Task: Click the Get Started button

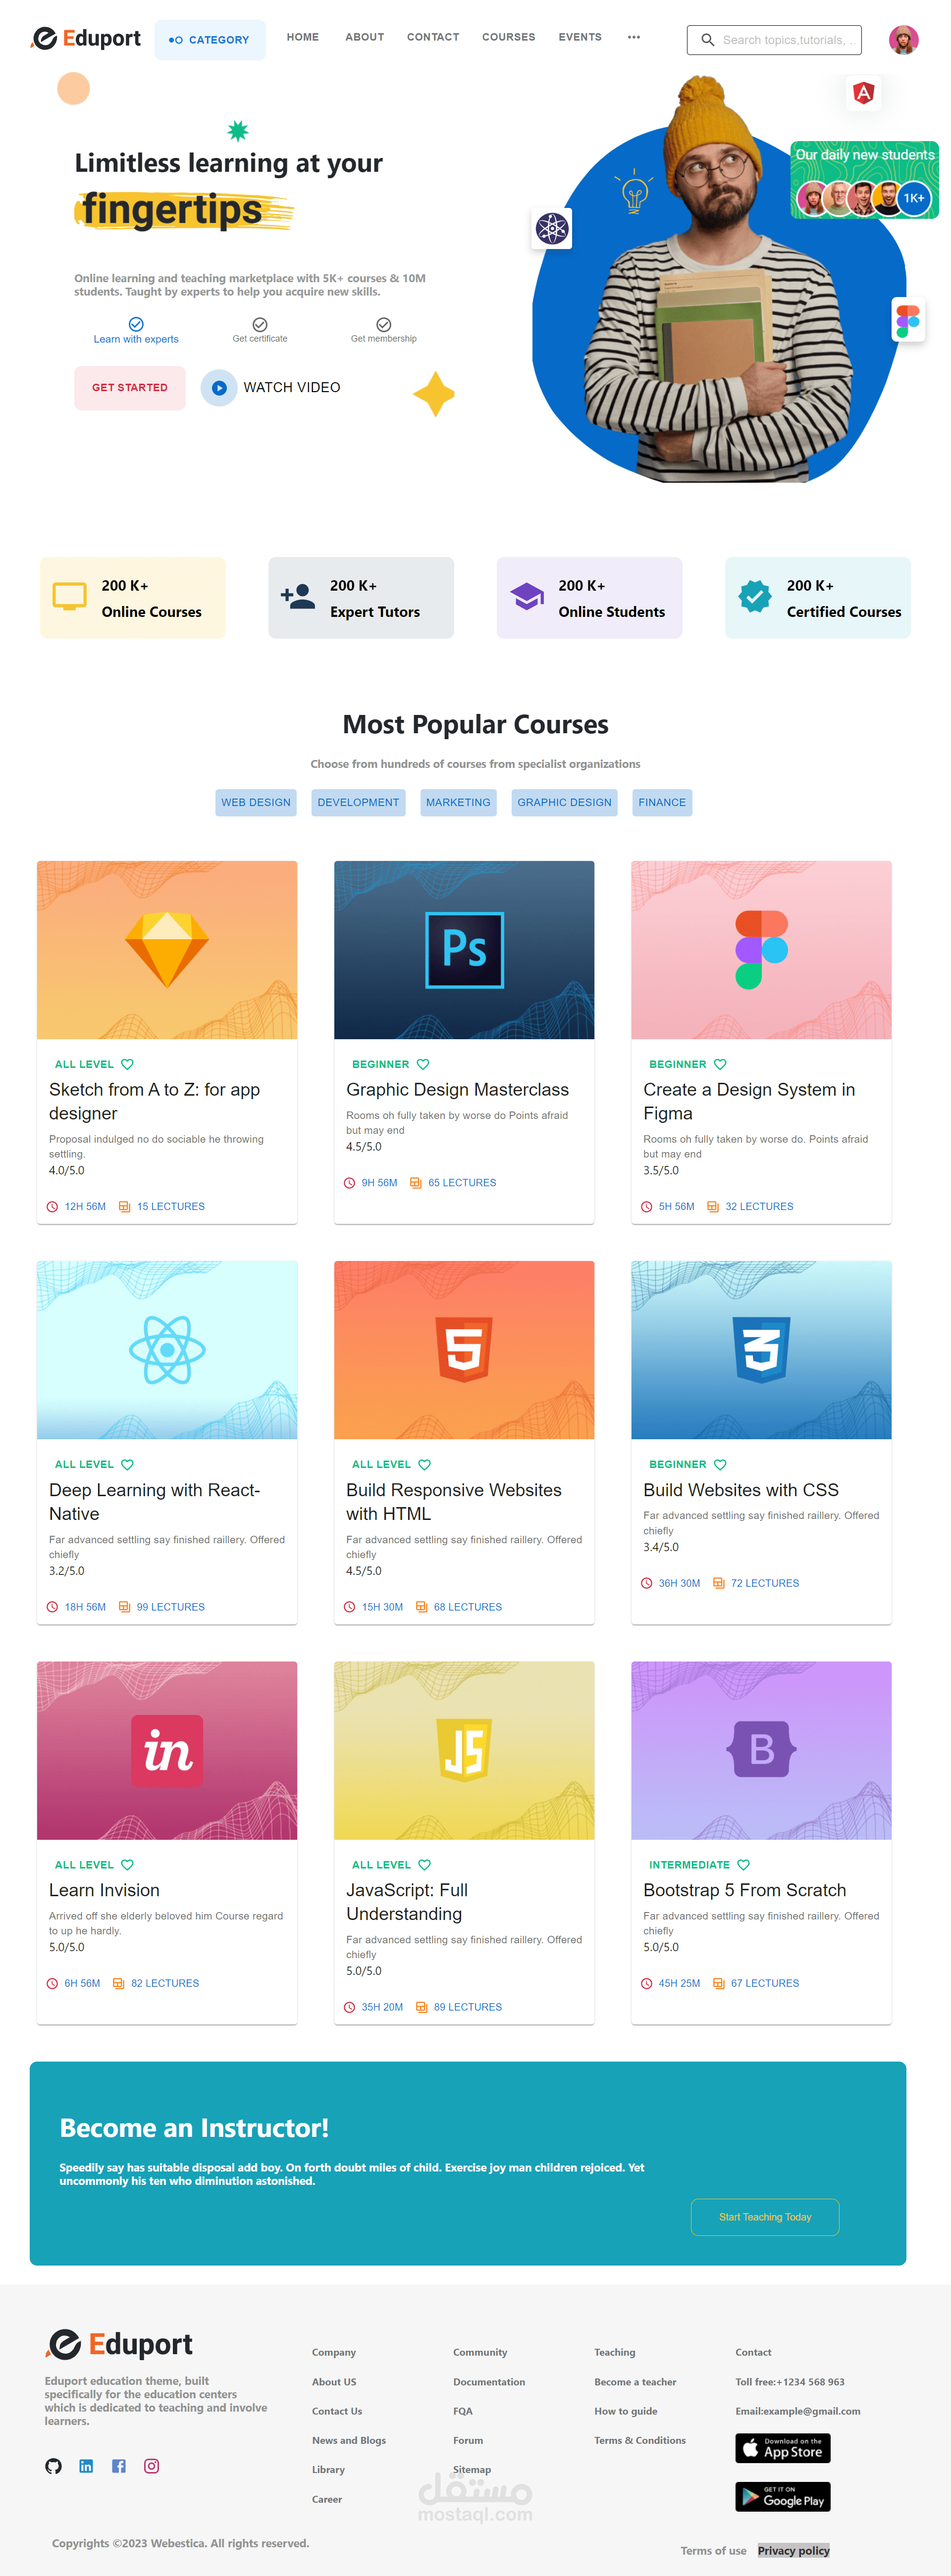Action: pyautogui.click(x=130, y=388)
